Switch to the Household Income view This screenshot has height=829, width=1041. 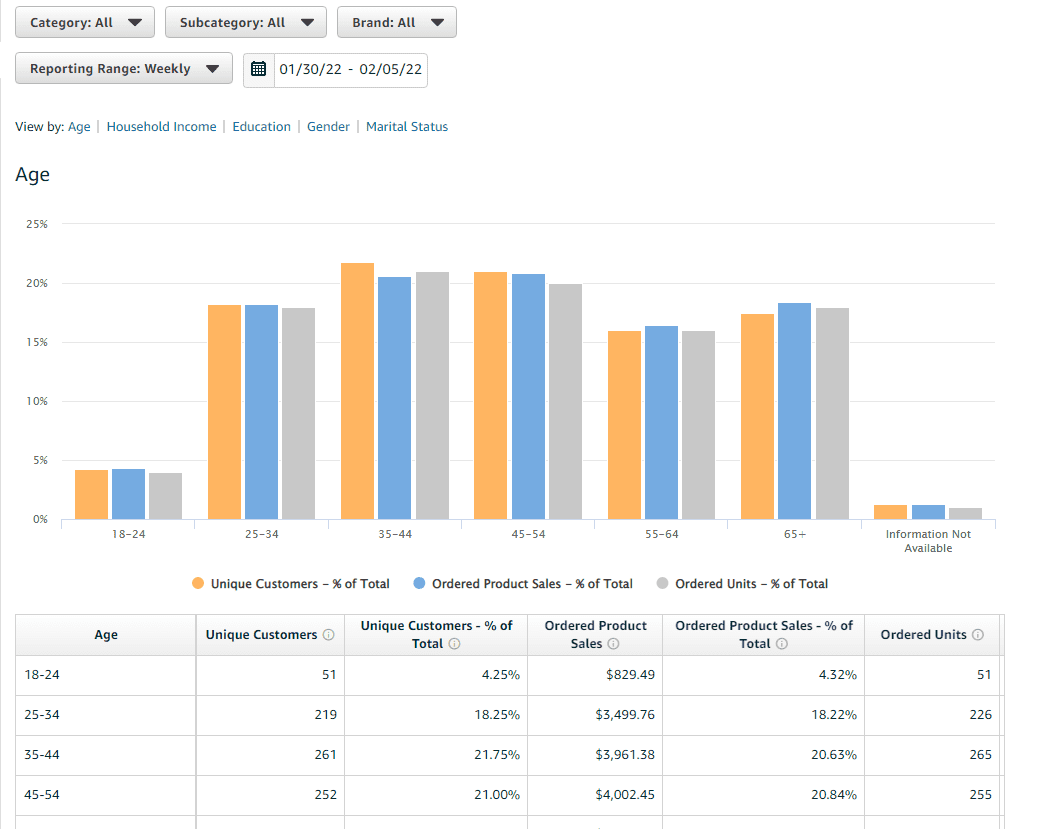click(x=161, y=126)
